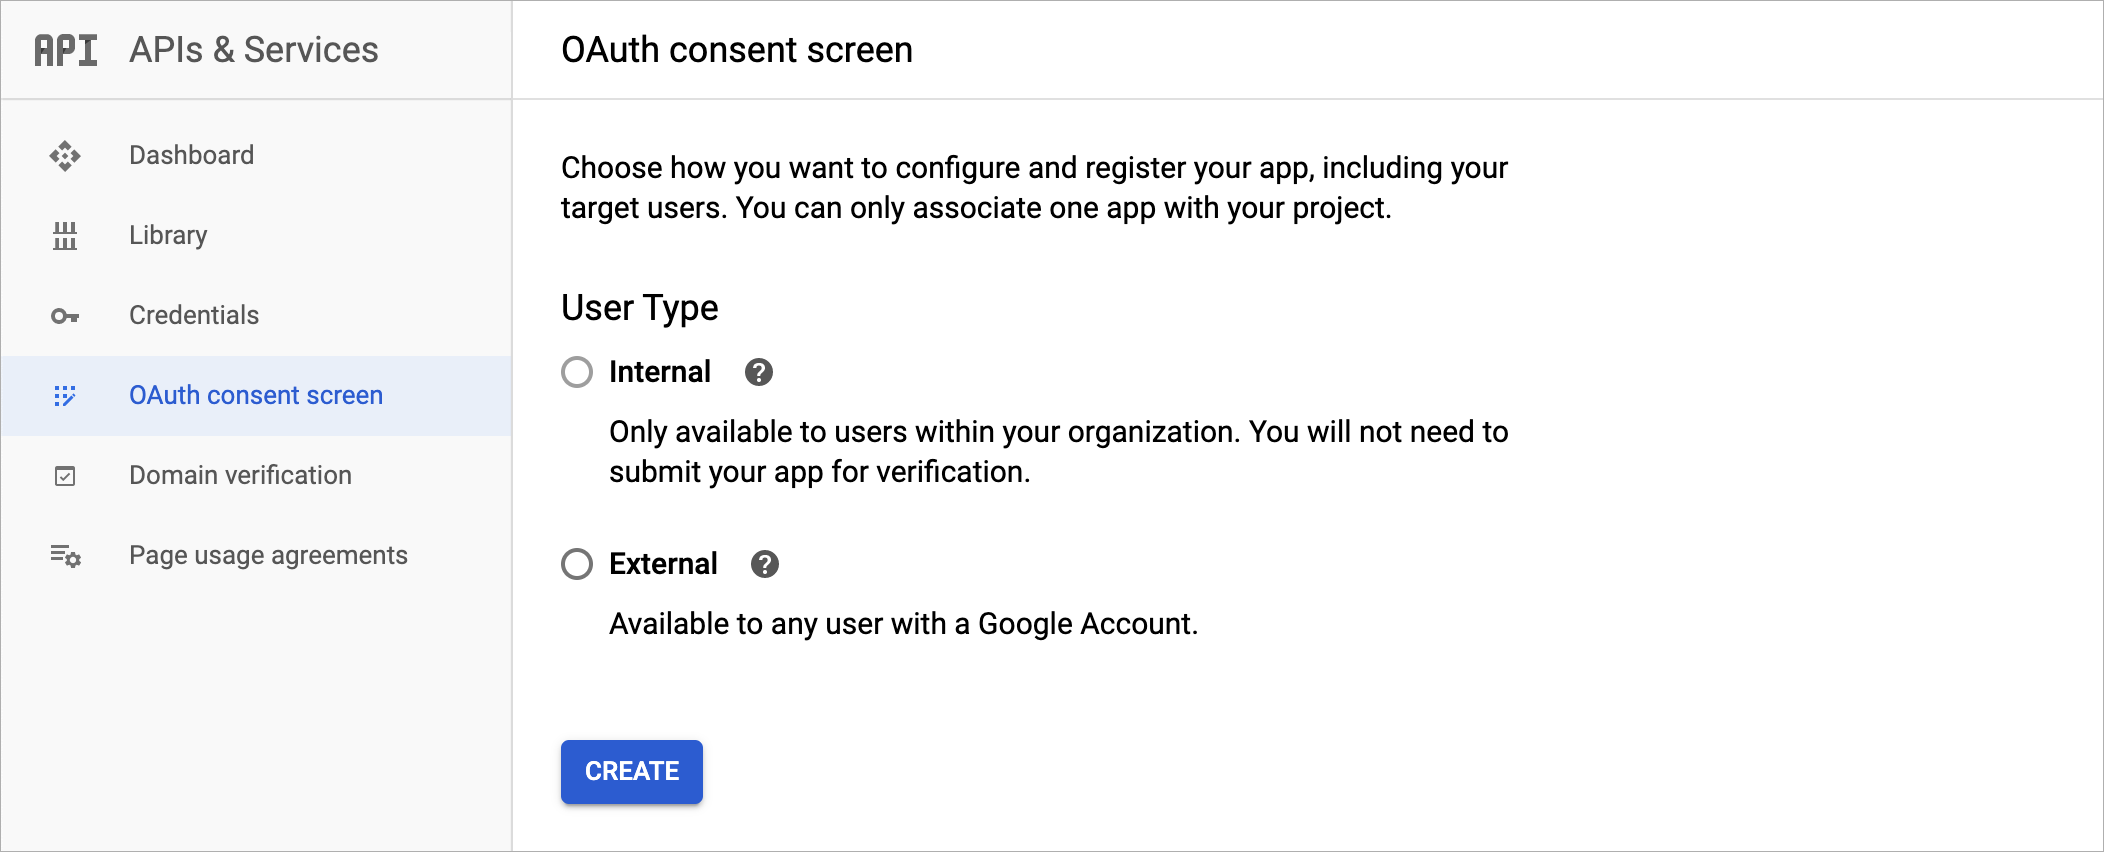This screenshot has width=2104, height=852.
Task: Open help tooltip for External user type
Action: [765, 564]
